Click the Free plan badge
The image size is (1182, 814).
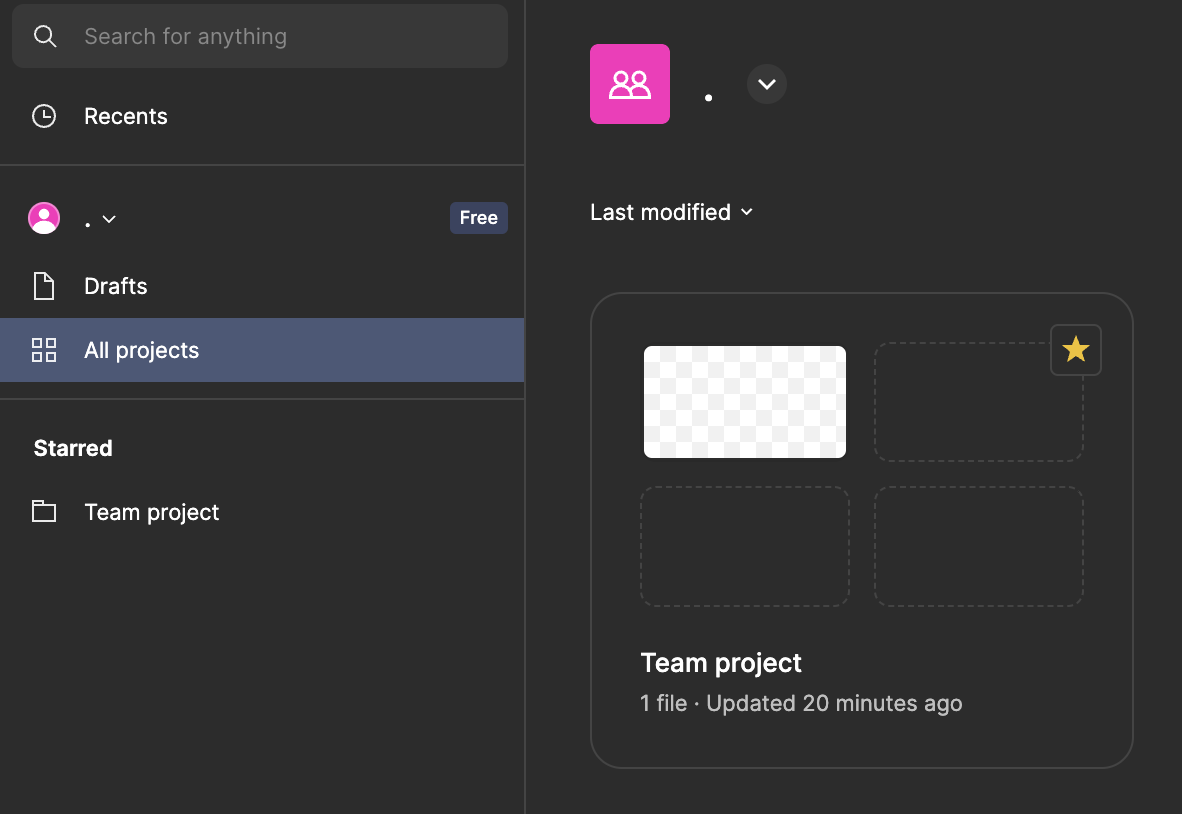pyautogui.click(x=479, y=218)
